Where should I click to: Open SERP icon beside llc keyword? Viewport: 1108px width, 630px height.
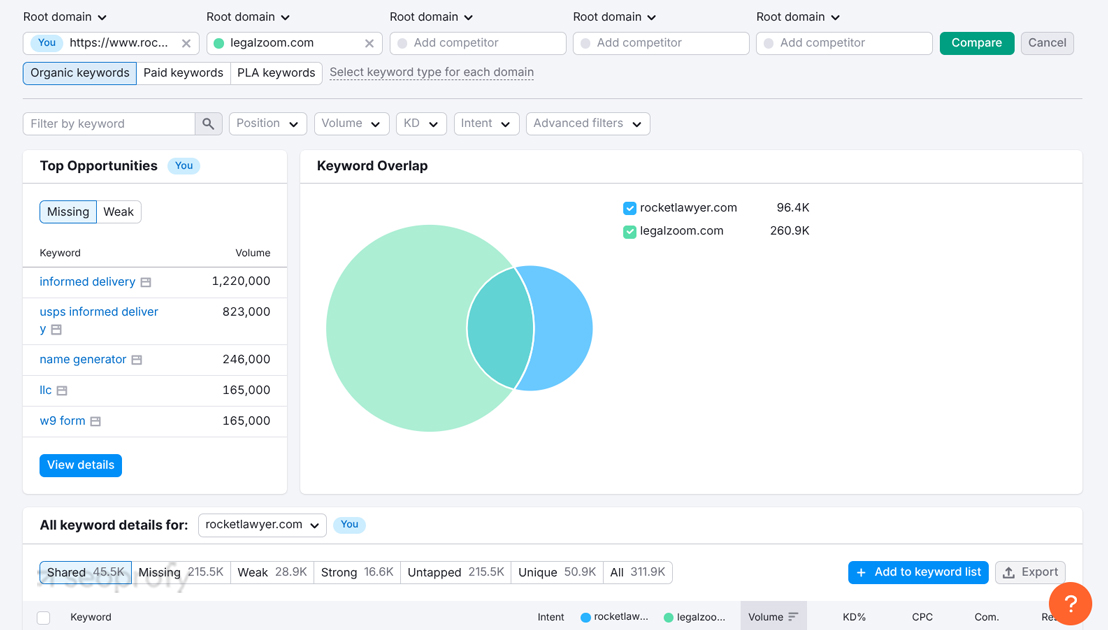tap(62, 390)
